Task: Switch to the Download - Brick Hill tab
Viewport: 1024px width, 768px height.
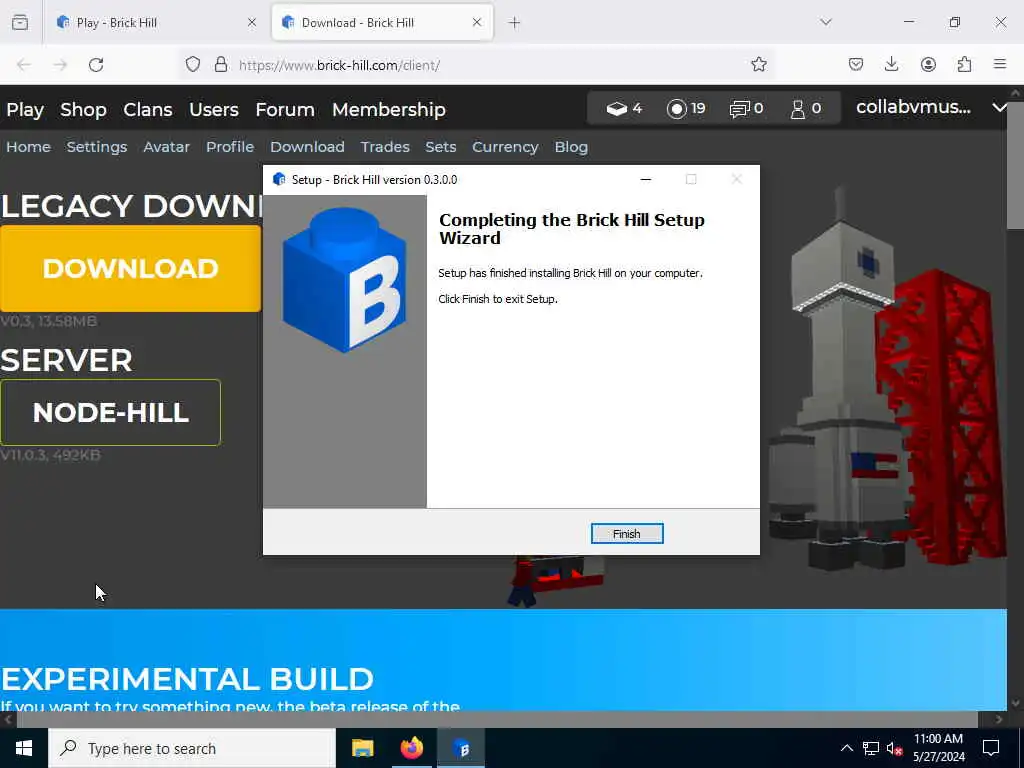Action: click(382, 22)
